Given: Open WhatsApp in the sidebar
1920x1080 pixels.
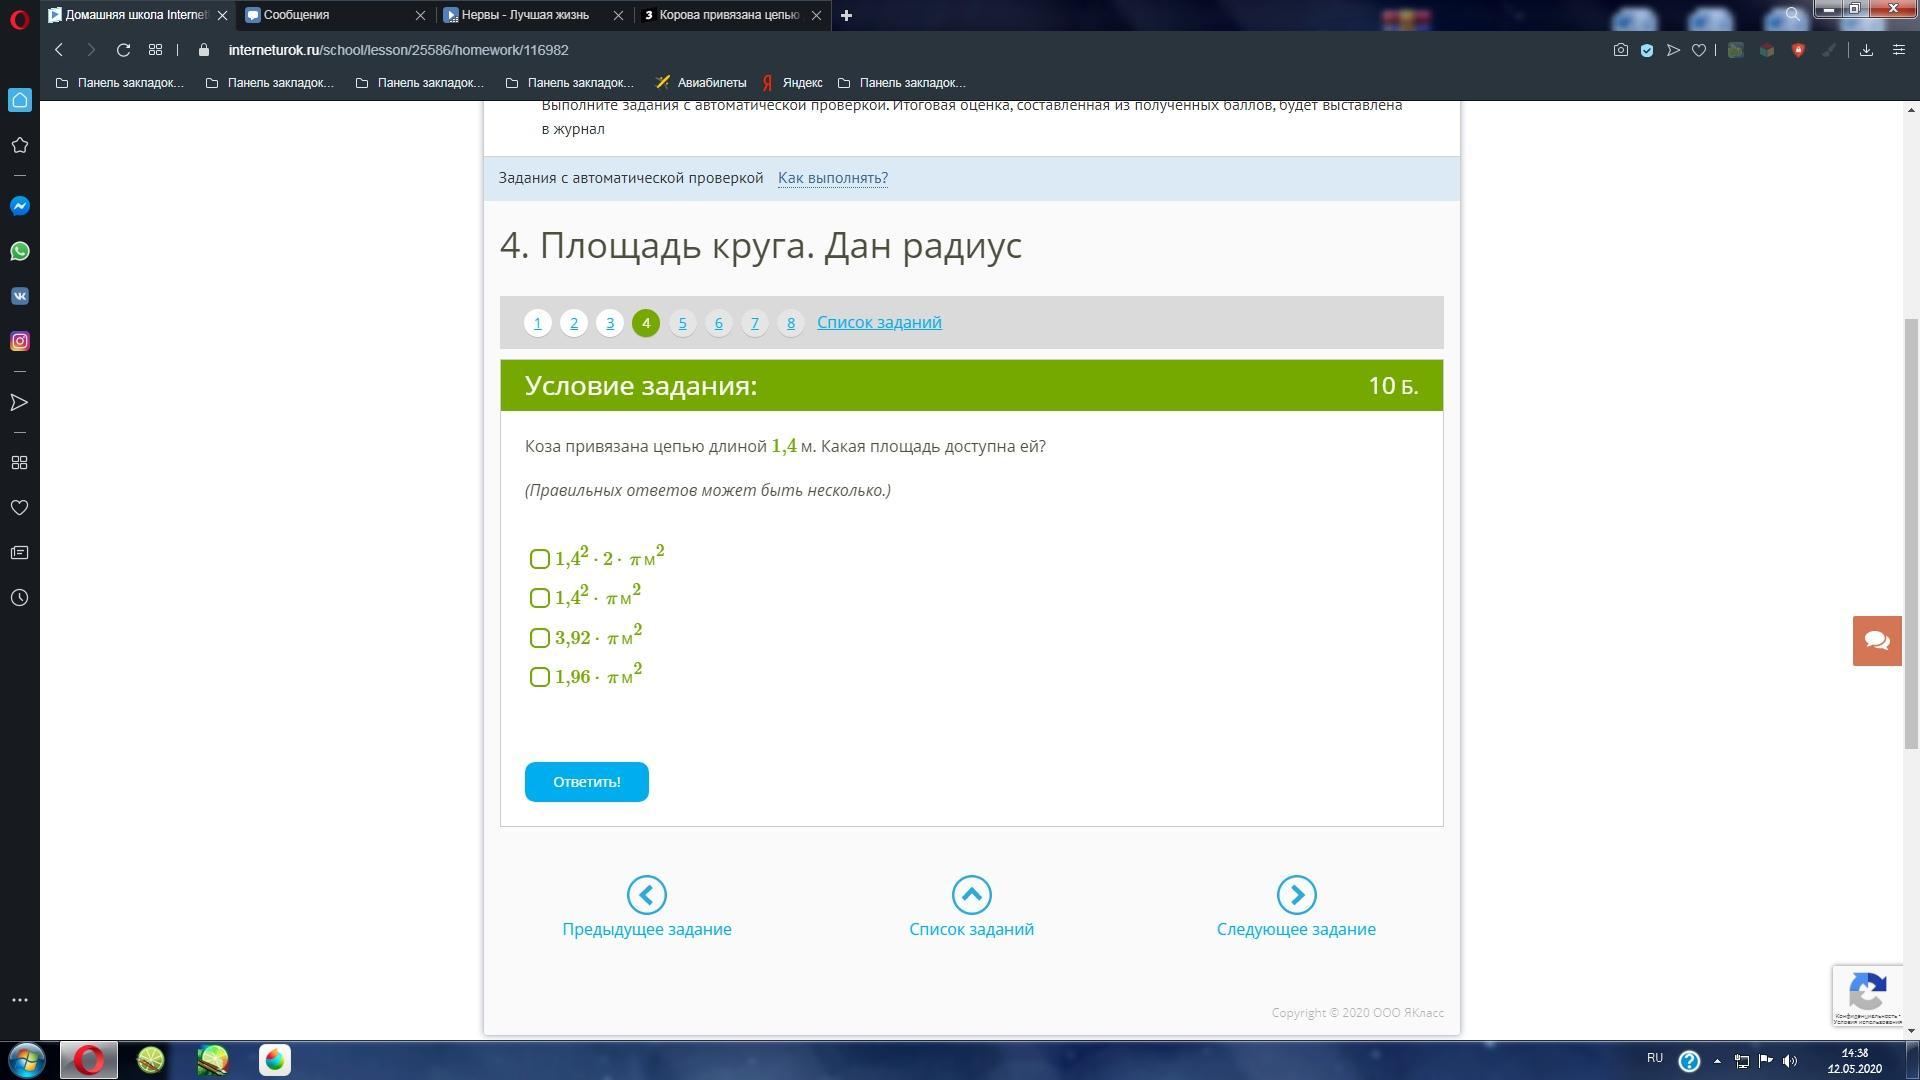Looking at the screenshot, I should click(19, 251).
